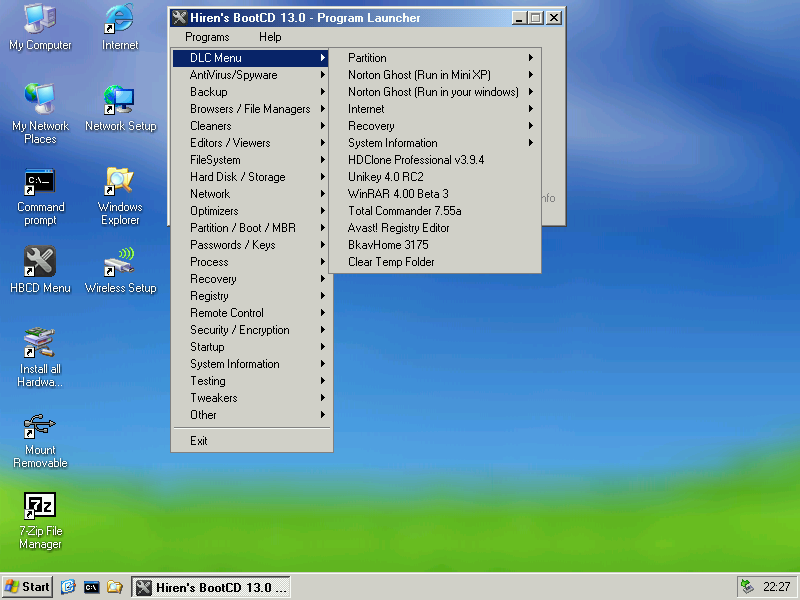This screenshot has height=600, width=800.
Task: Open My Network Places icon
Action: click(40, 114)
